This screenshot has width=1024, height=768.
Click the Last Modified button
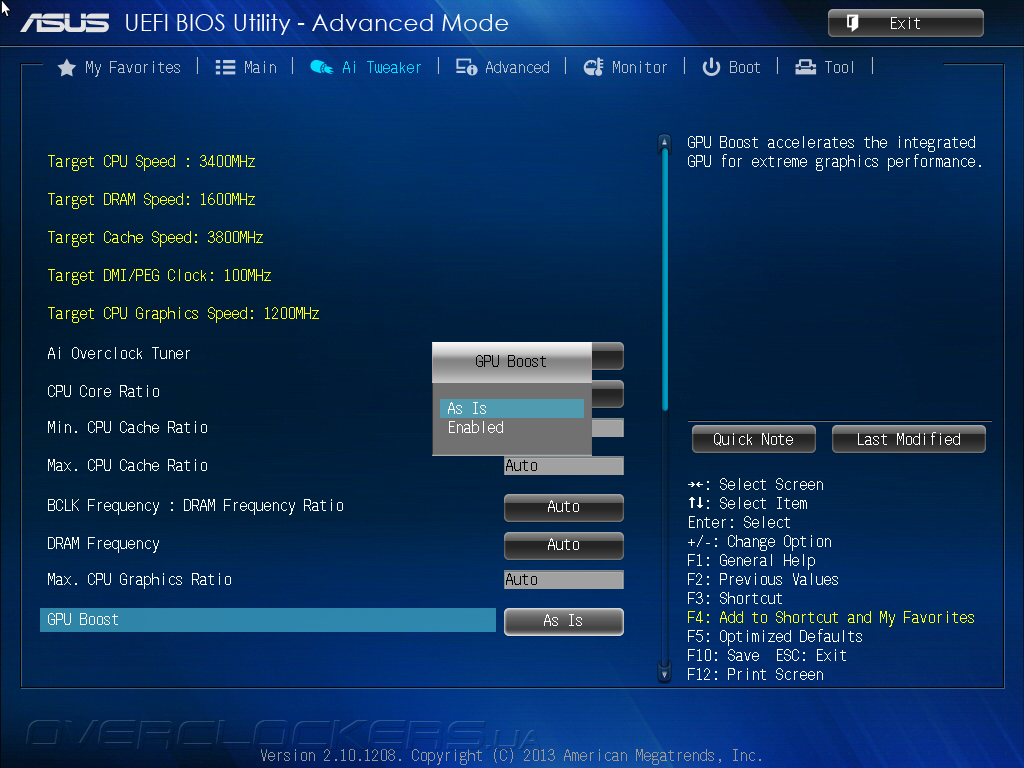click(x=908, y=440)
